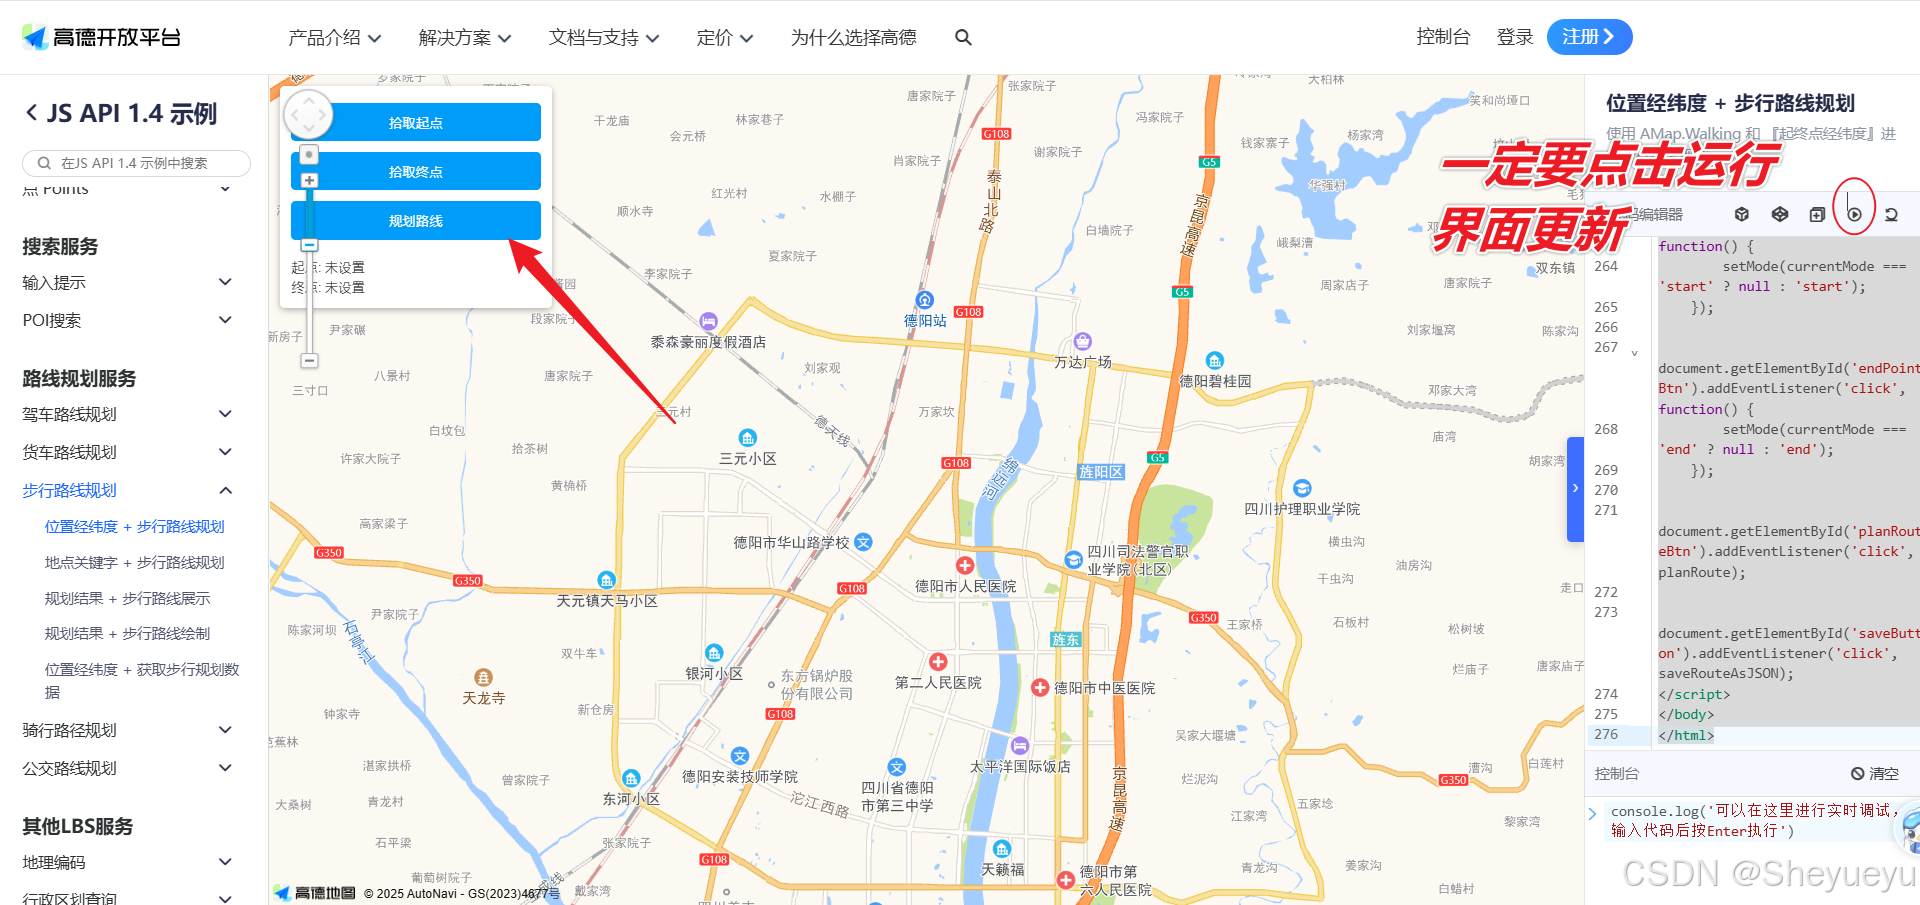Expand the 骑行路径规划 section
This screenshot has width=1920, height=905.
pos(226,730)
